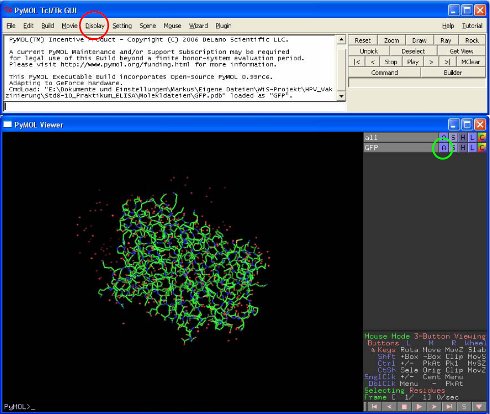Open the Show menu for GFP object

point(453,147)
